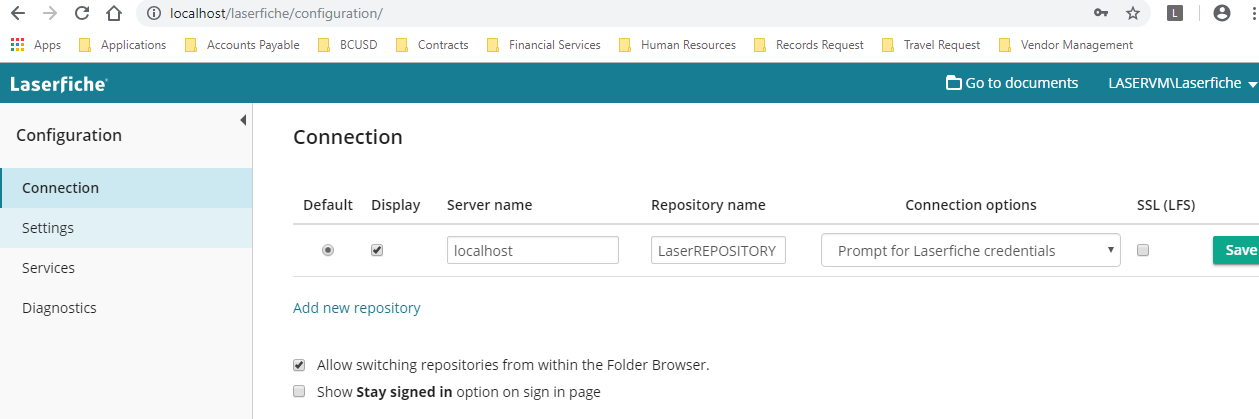1259x419 pixels.
Task: Select the Services sidebar item
Action: click(x=126, y=268)
